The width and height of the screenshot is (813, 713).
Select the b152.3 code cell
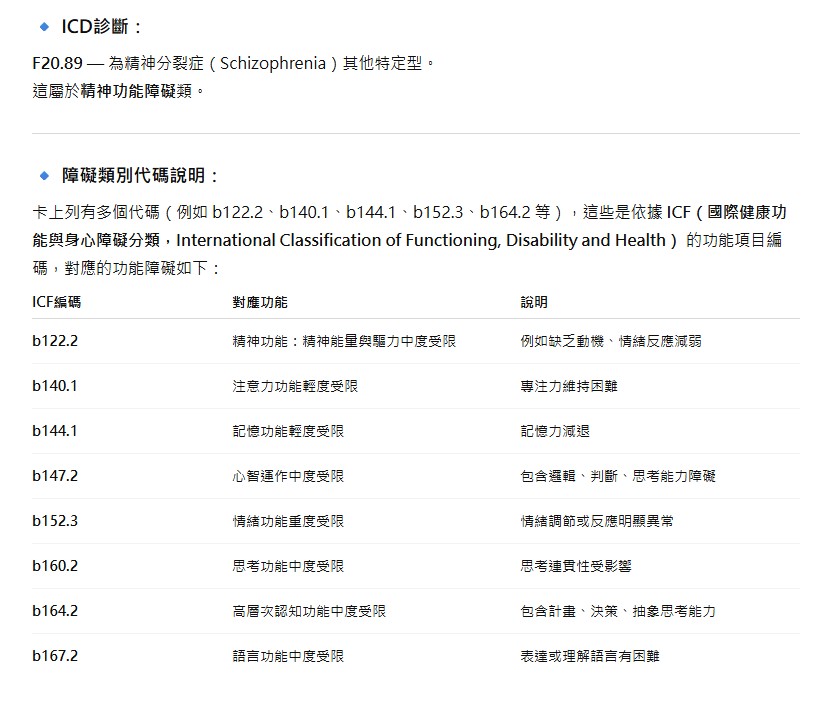pos(55,521)
